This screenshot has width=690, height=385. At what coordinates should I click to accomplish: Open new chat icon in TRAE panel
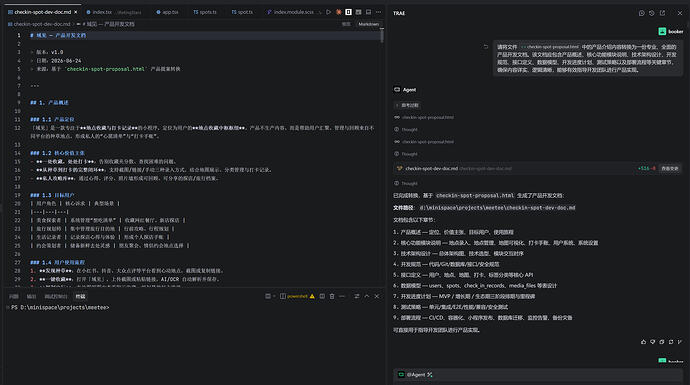(642, 13)
